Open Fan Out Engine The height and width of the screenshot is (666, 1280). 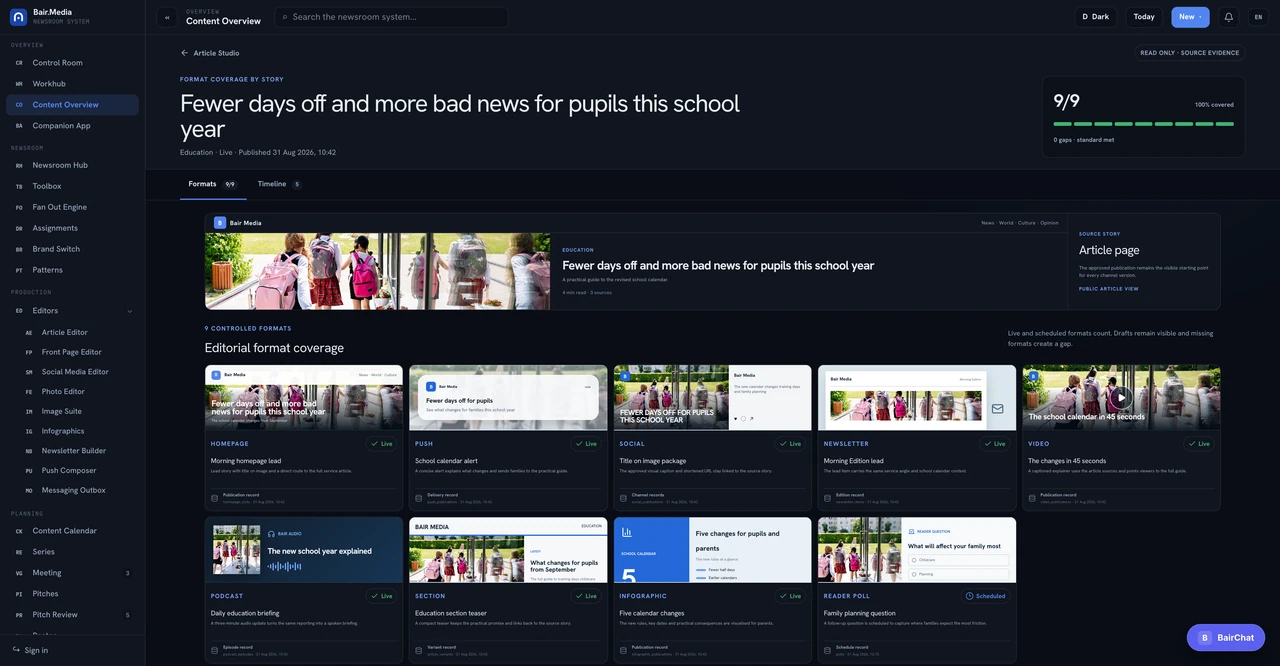72,207
